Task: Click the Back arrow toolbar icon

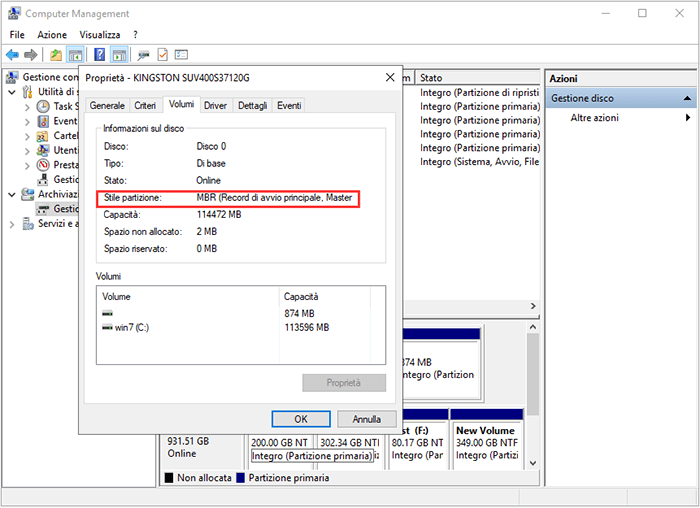Action: (12, 55)
